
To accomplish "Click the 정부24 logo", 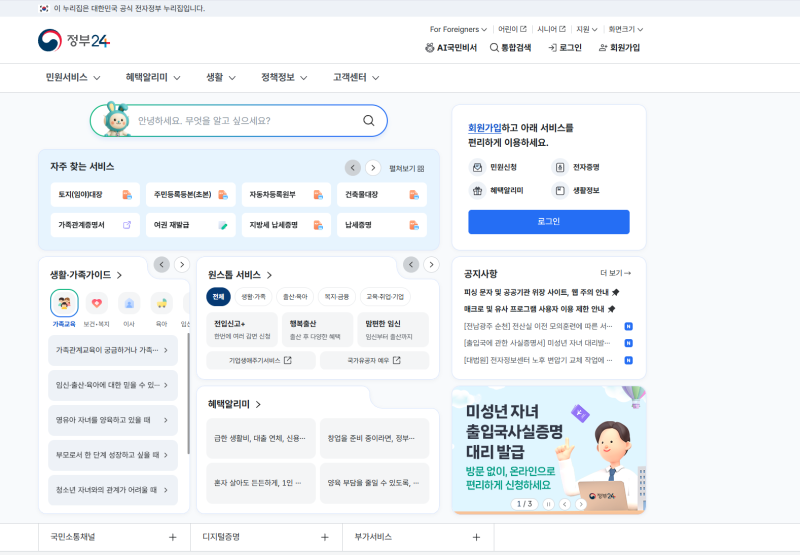I will click(74, 40).
